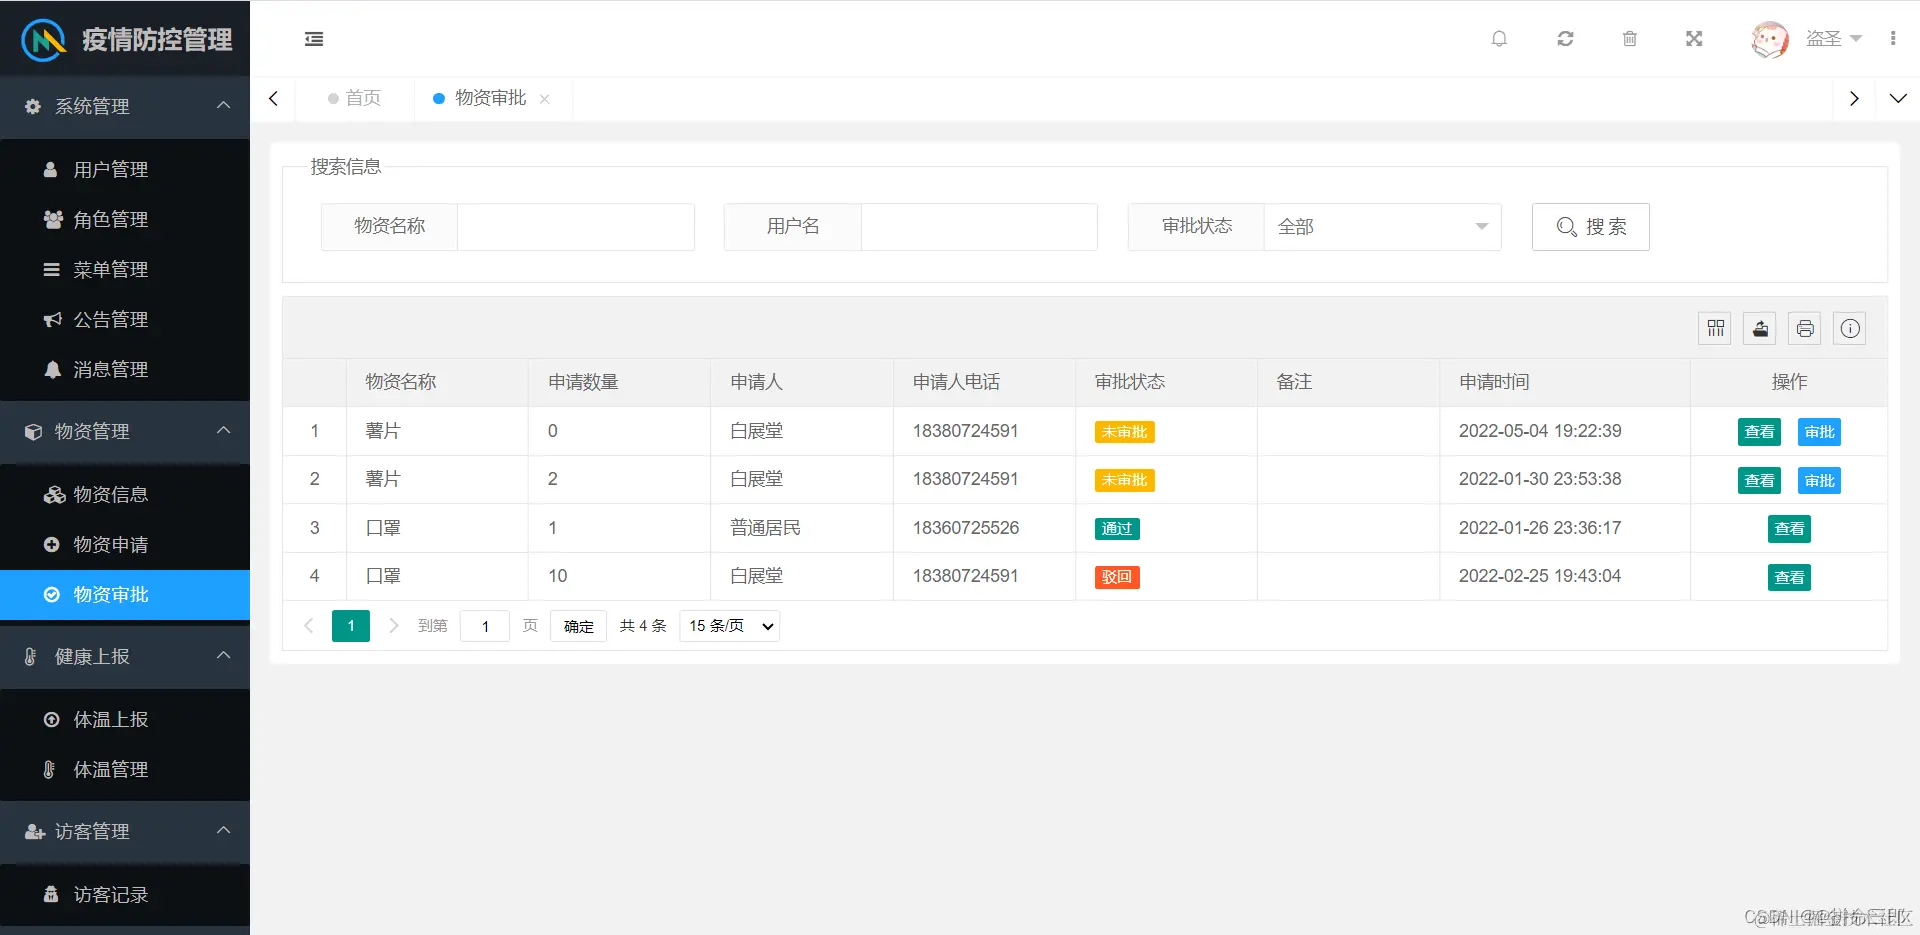1920x935 pixels.
Task: Click the 未审批 badge in row 1
Action: pyautogui.click(x=1125, y=432)
